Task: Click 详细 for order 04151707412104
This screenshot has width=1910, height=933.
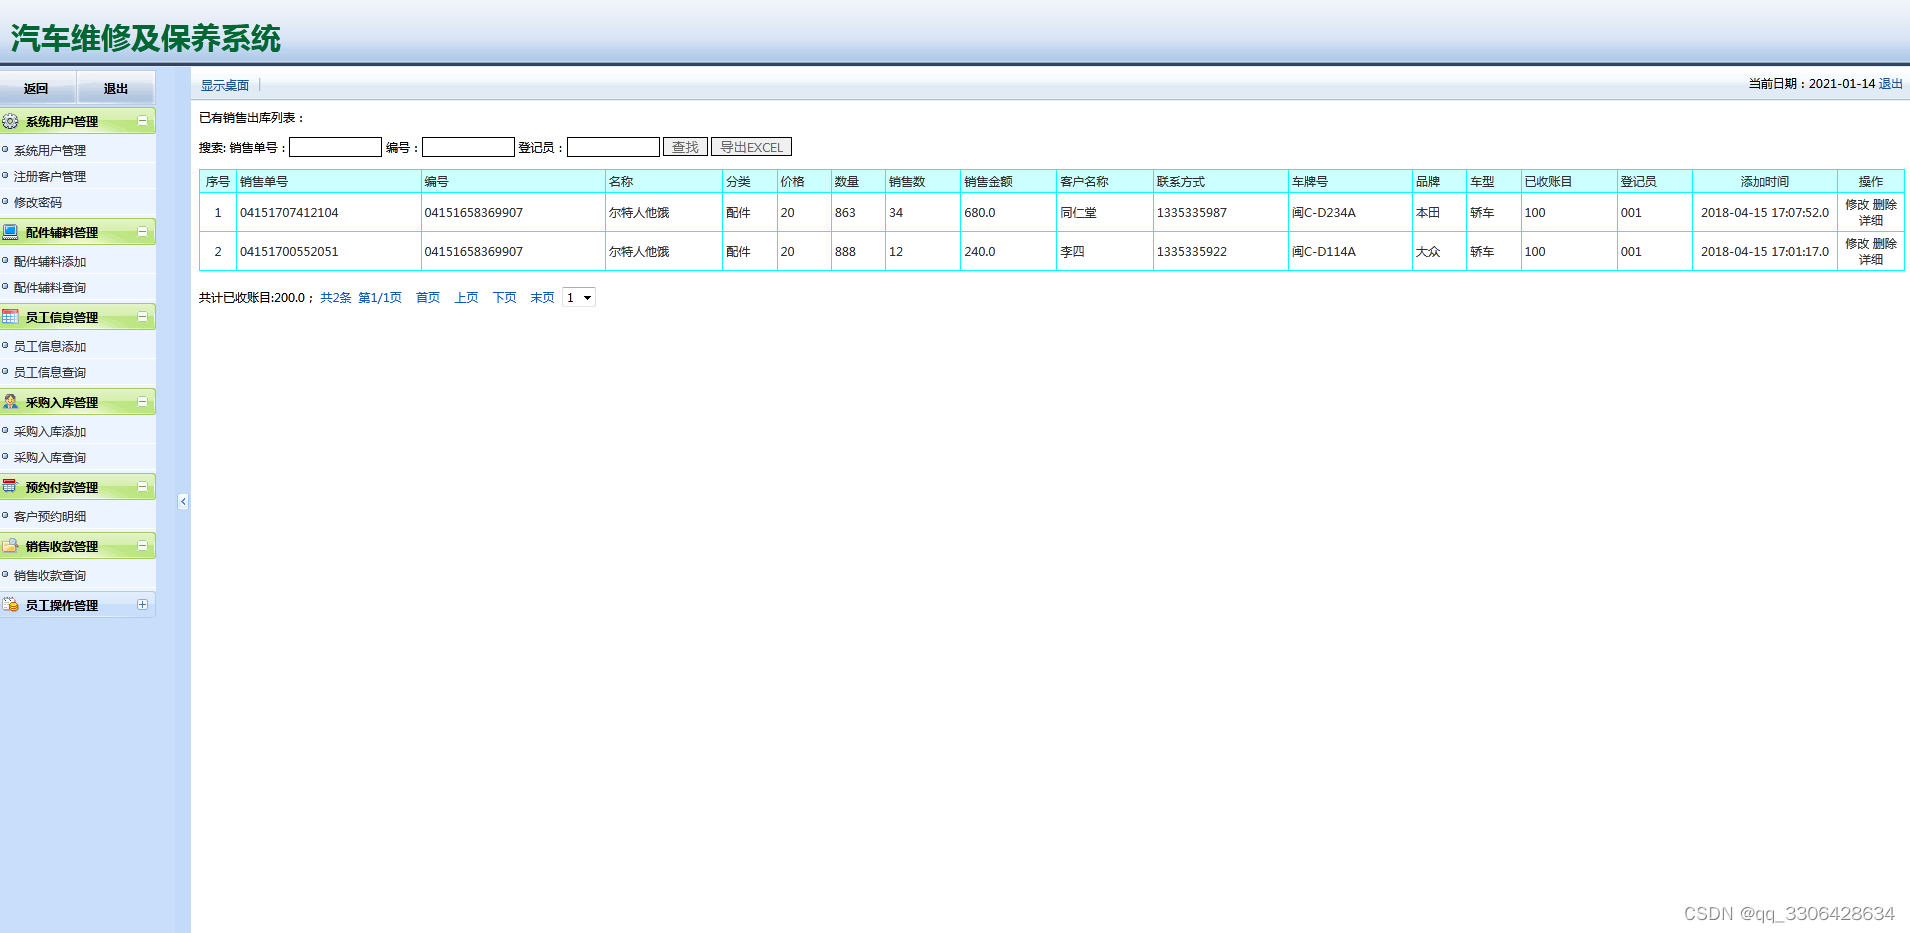Action: (1871, 220)
